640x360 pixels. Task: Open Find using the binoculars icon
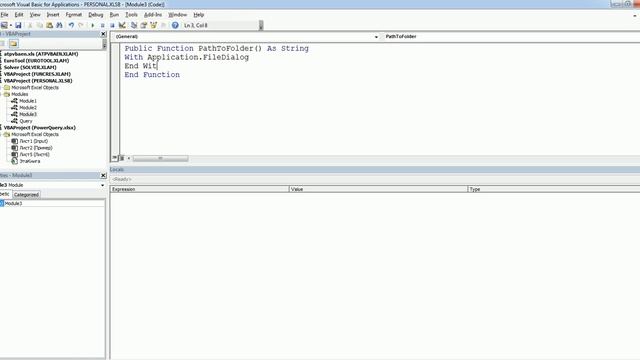[x=59, y=25]
